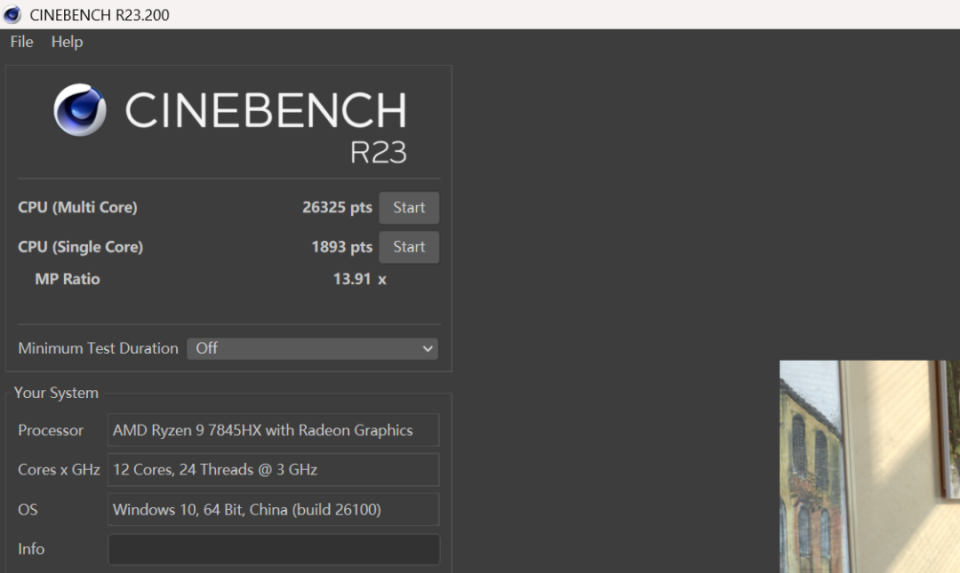Click the Info label
Image resolution: width=960 pixels, height=573 pixels.
coord(31,549)
